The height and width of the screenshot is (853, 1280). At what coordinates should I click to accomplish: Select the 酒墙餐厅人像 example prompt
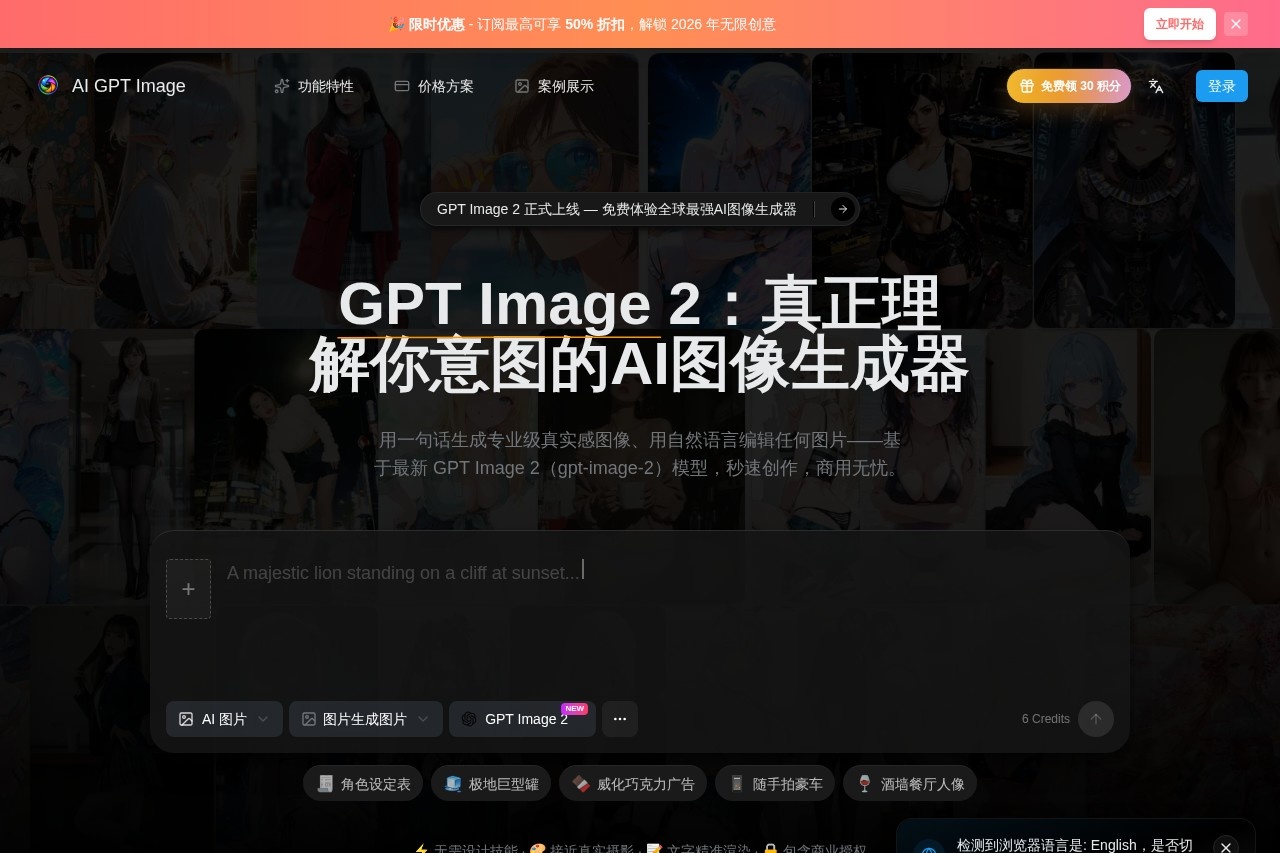(x=910, y=784)
